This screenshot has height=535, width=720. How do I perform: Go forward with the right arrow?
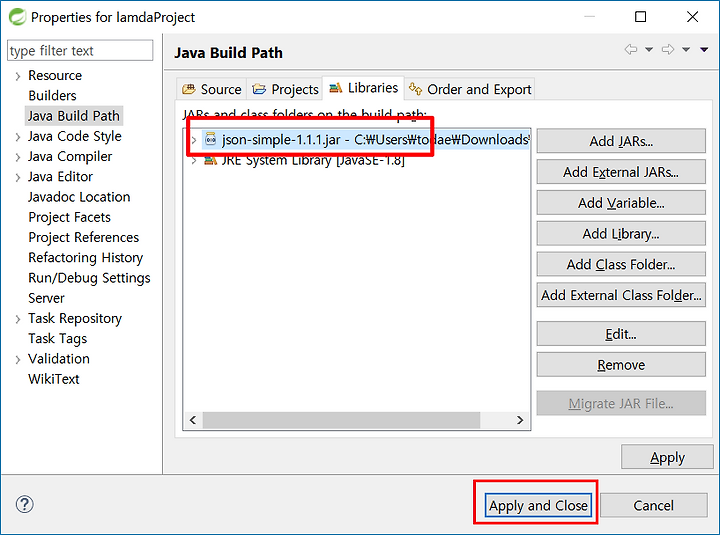[x=668, y=49]
